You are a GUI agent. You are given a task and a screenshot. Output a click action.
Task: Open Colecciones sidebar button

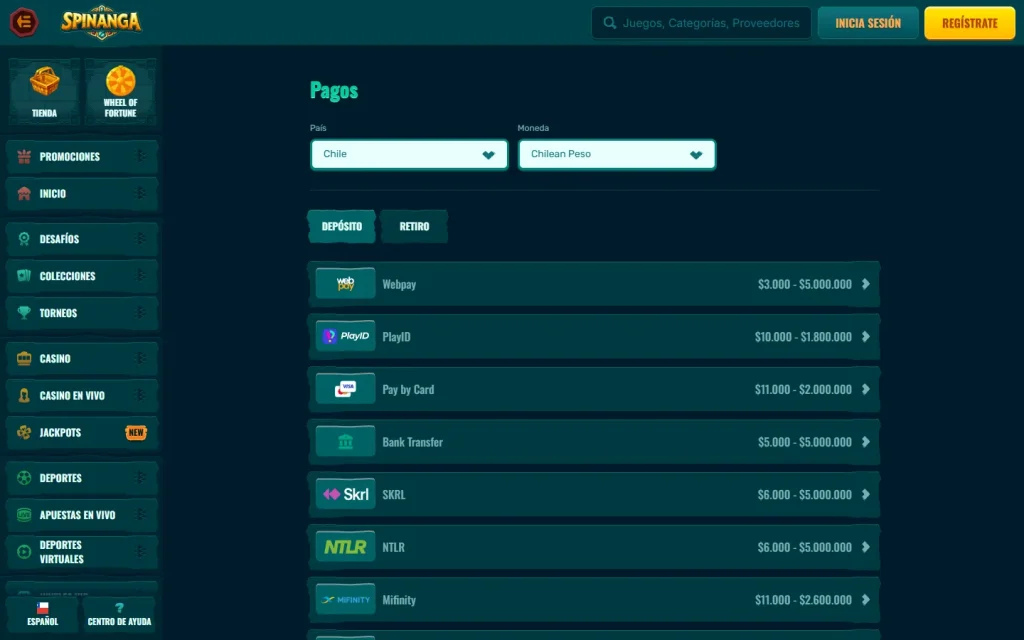click(x=82, y=276)
